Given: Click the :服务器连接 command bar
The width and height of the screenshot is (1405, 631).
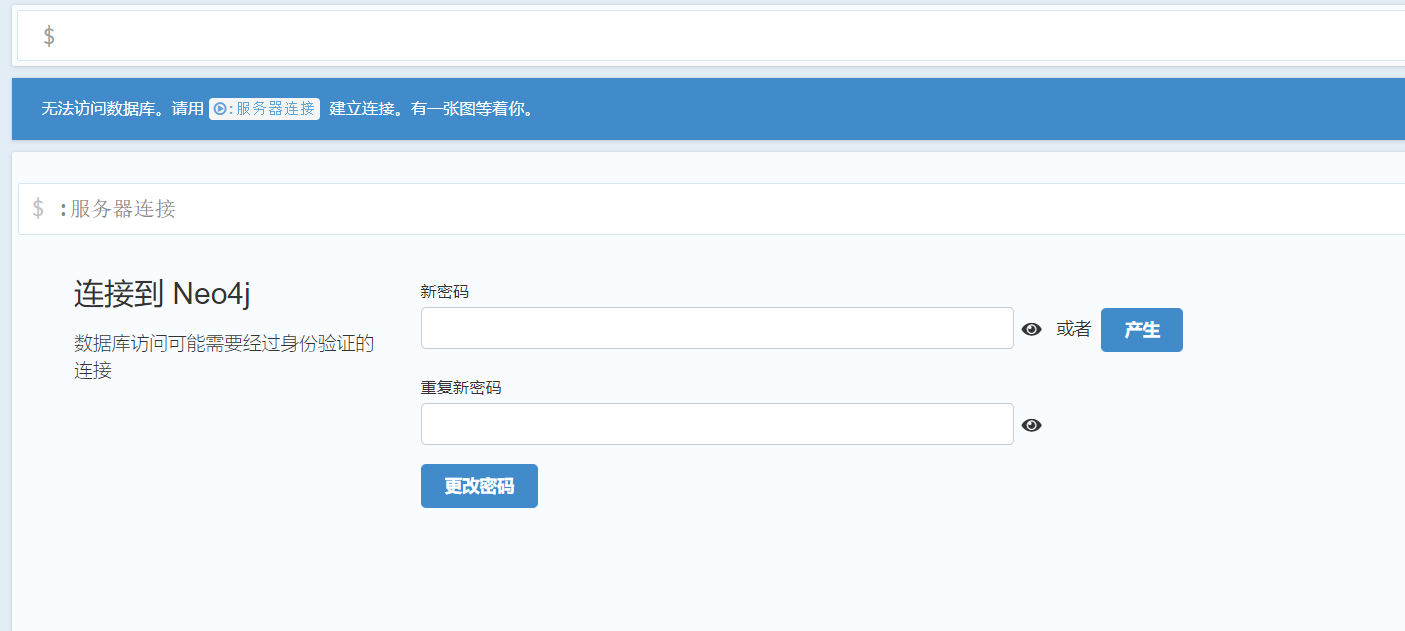Looking at the screenshot, I should 711,209.
